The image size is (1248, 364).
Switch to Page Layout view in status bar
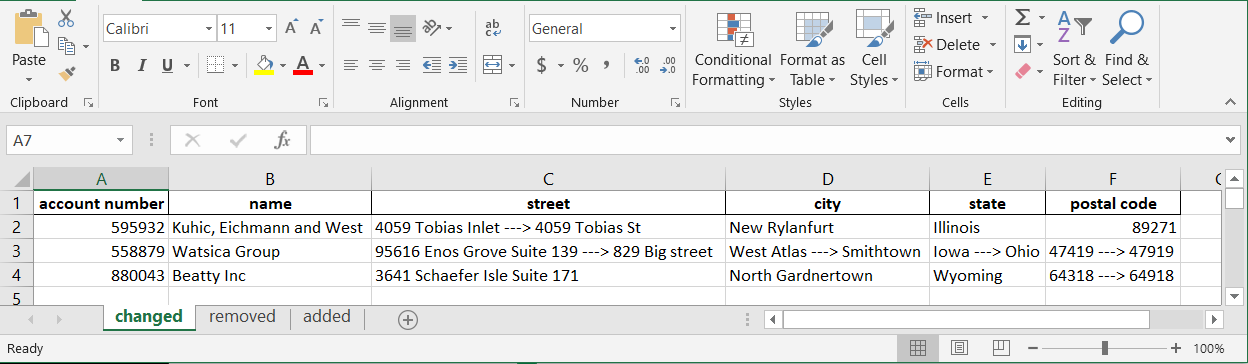[x=959, y=348]
